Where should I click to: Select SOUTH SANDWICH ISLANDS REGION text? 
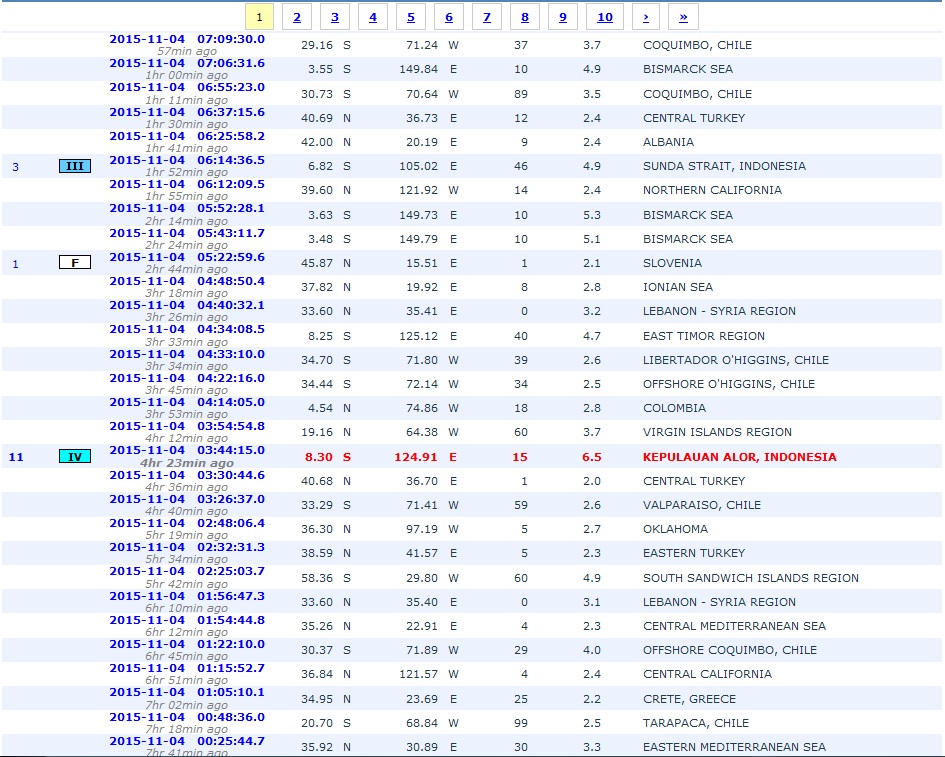(x=750, y=577)
